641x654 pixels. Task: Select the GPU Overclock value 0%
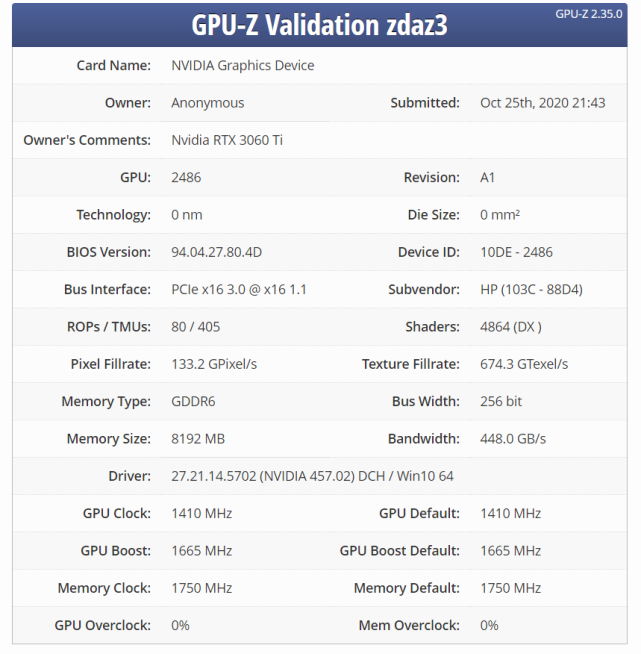[180, 625]
